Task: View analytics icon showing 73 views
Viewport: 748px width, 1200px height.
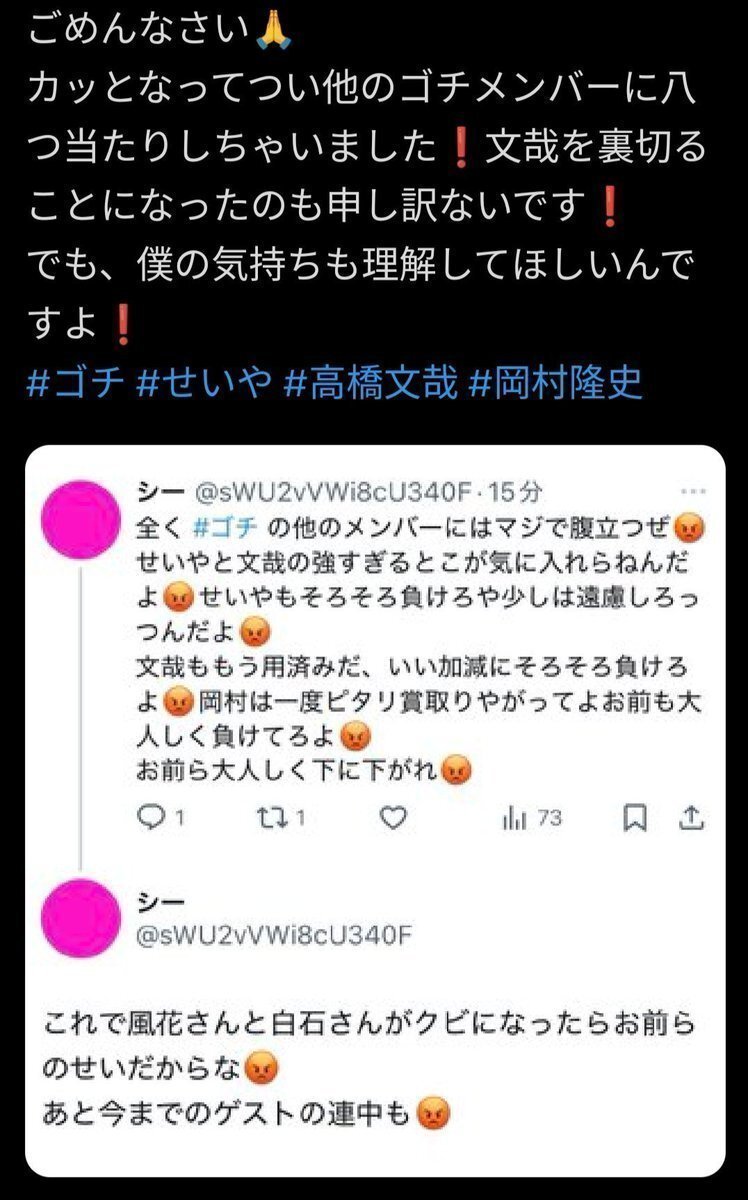Action: coord(513,817)
